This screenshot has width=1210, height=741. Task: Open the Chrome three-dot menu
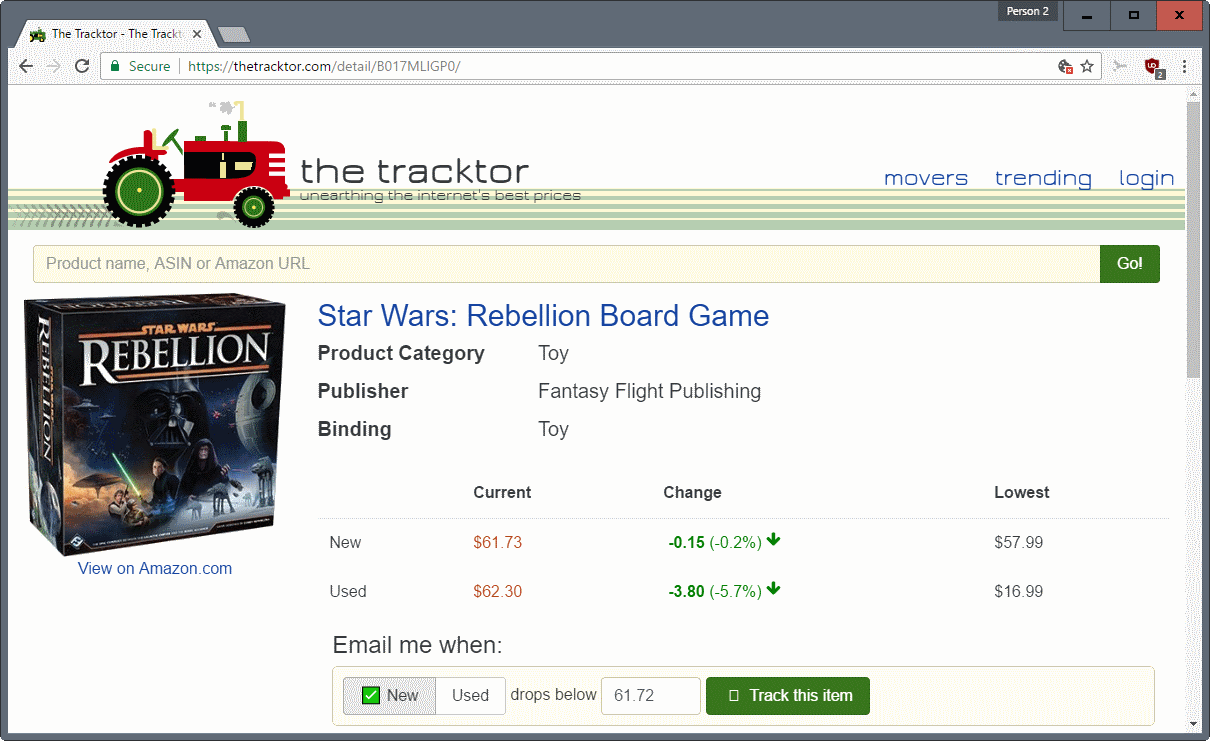coord(1185,66)
